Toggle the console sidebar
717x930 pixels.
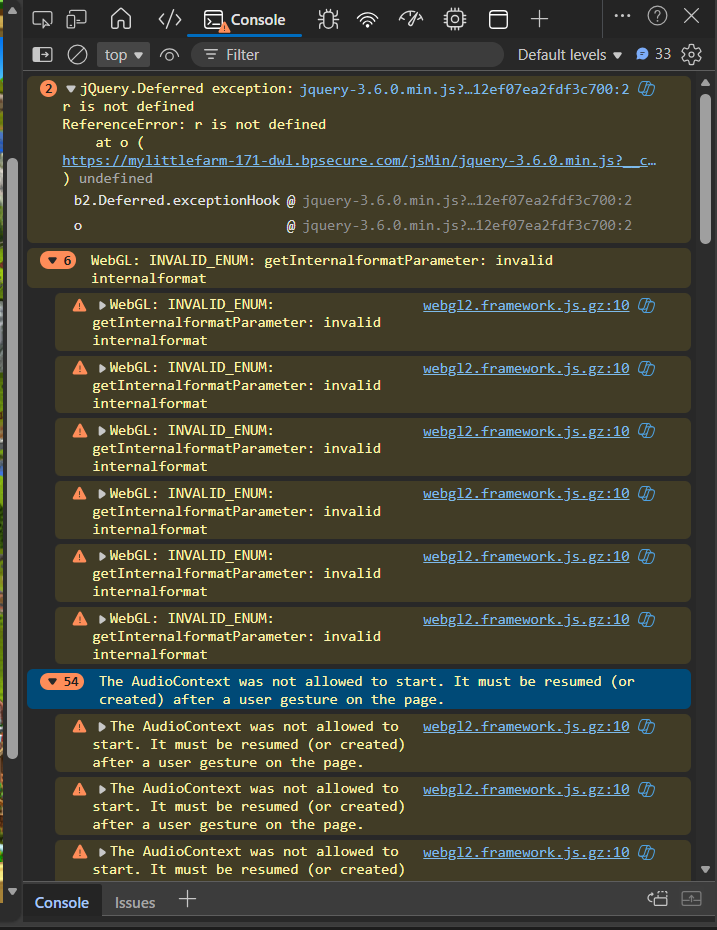(42, 55)
